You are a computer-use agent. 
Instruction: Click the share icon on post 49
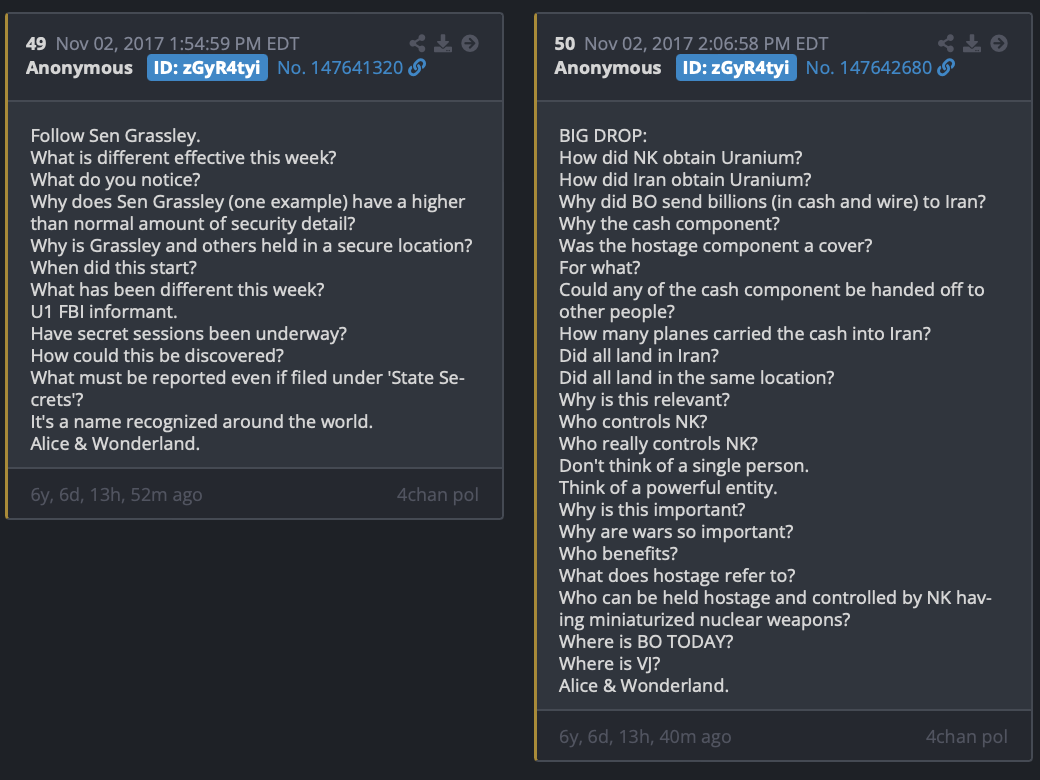click(418, 43)
